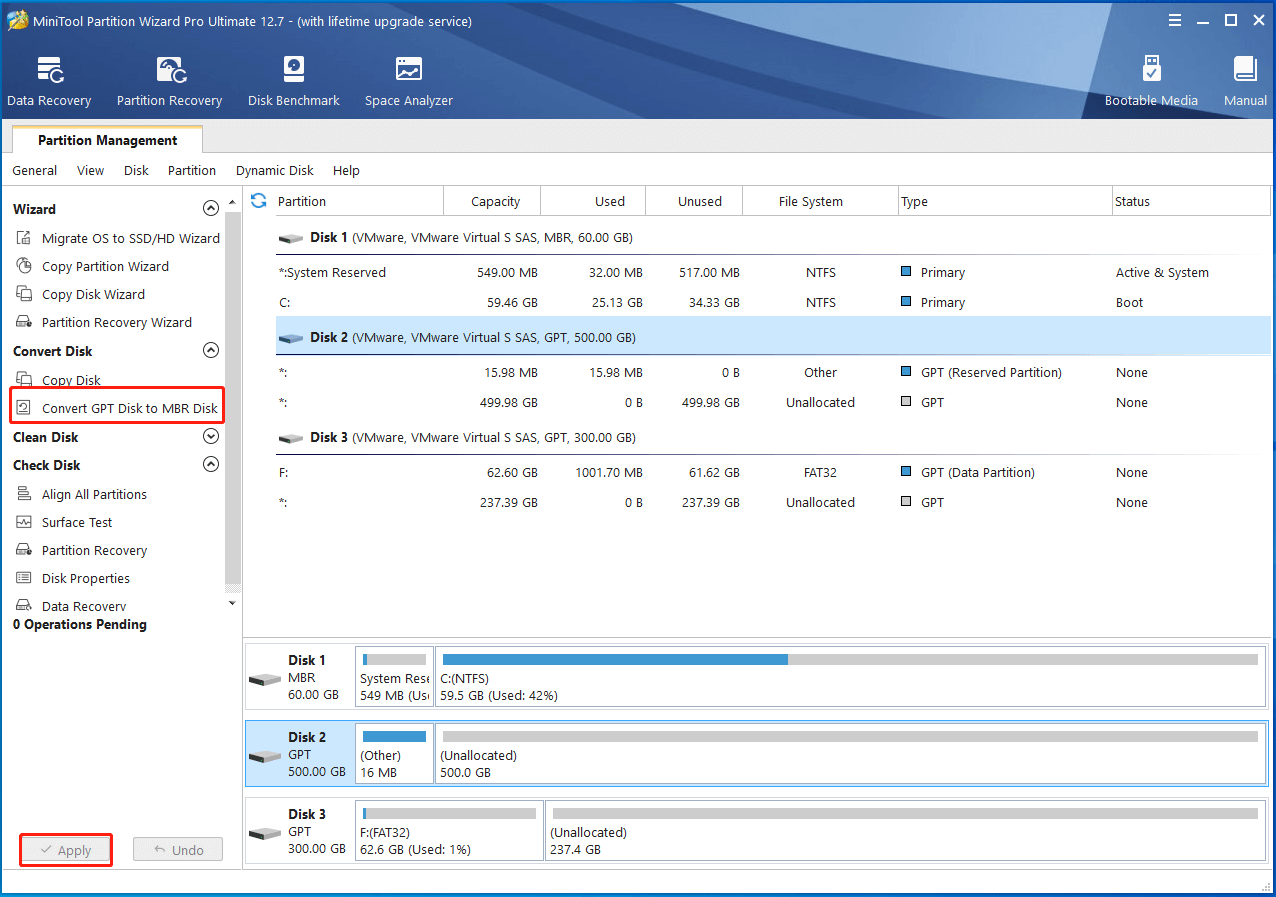Start Migrate OS to SSD/HD Wizard

[119, 238]
